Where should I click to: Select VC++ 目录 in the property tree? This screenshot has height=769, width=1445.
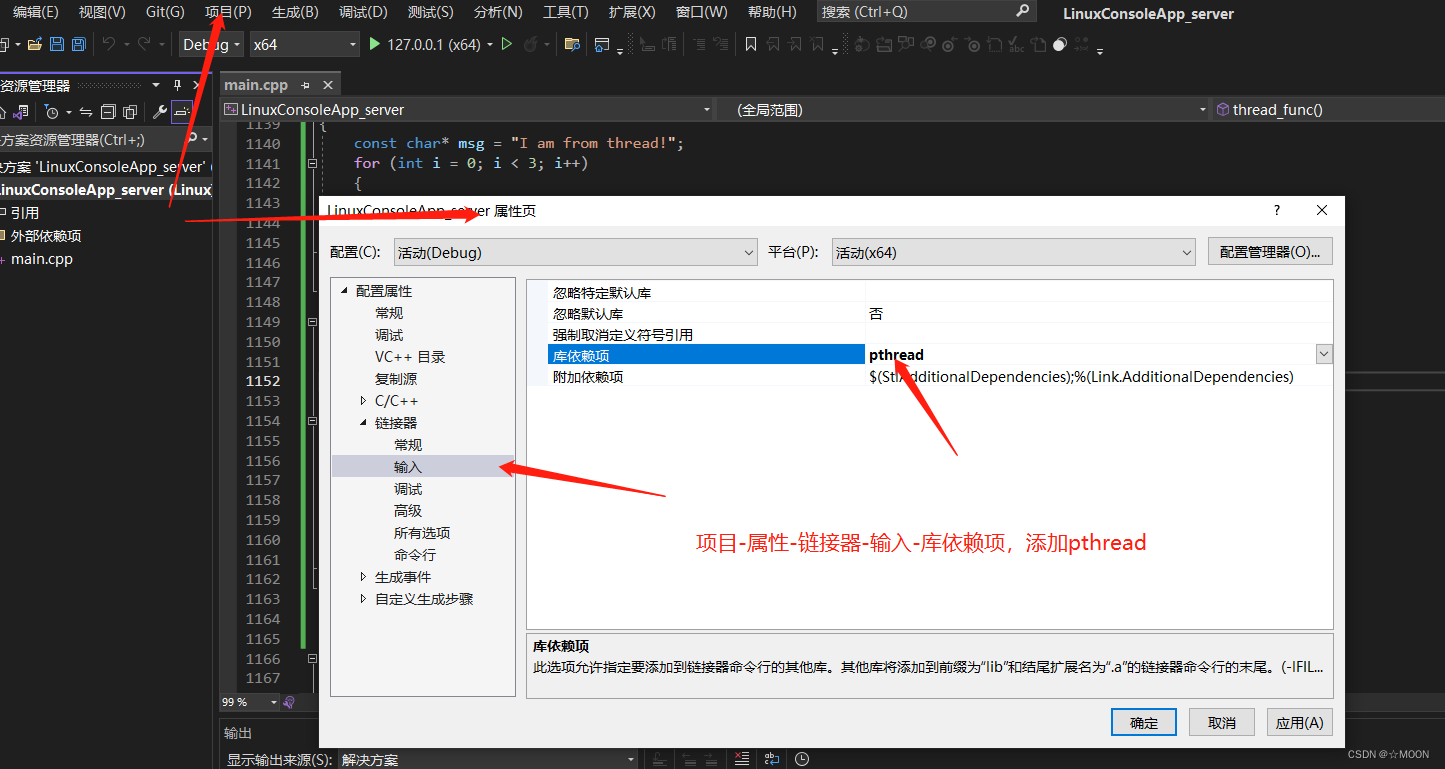pyautogui.click(x=410, y=357)
